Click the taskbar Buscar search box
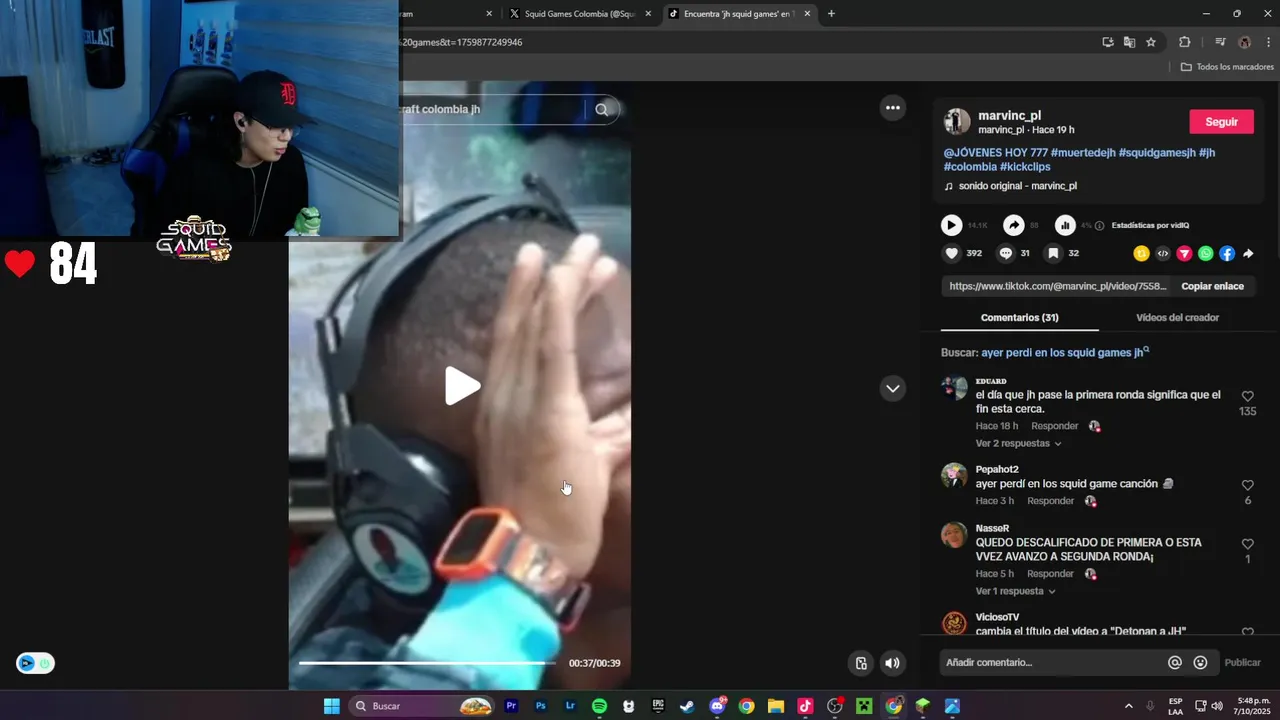The width and height of the screenshot is (1280, 720). click(422, 706)
